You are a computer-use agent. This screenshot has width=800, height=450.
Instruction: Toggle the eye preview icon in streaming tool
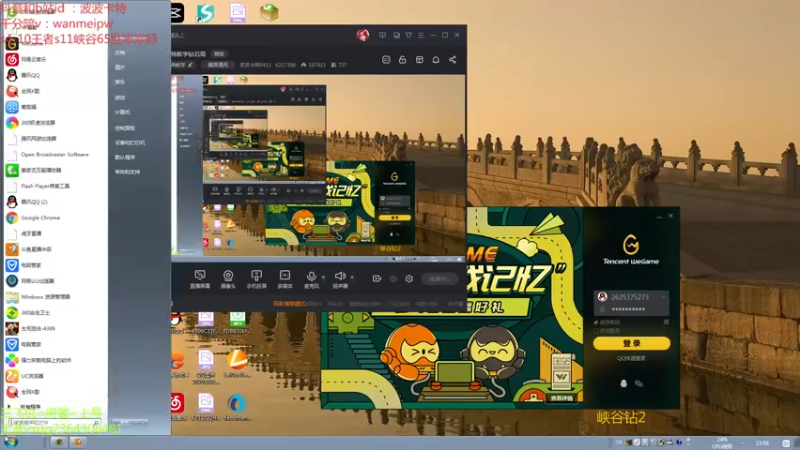click(393, 279)
